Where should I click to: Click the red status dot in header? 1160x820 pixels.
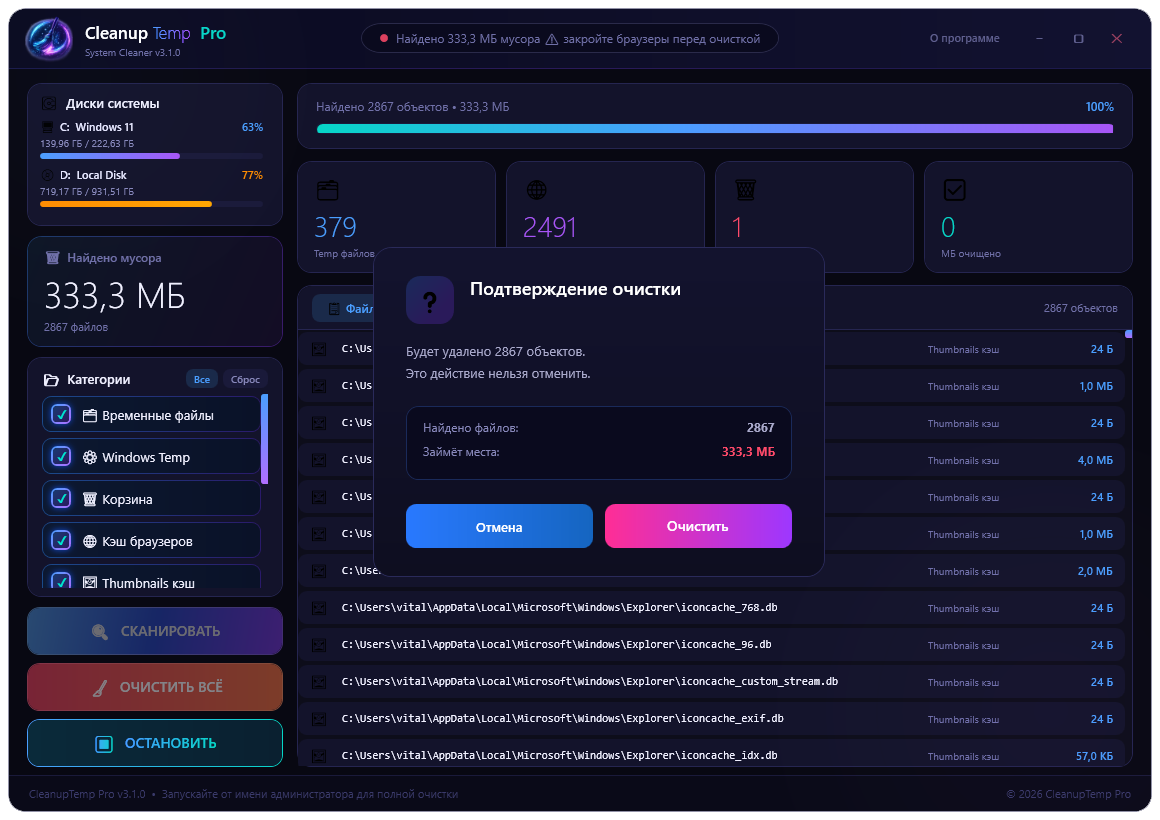pos(384,38)
